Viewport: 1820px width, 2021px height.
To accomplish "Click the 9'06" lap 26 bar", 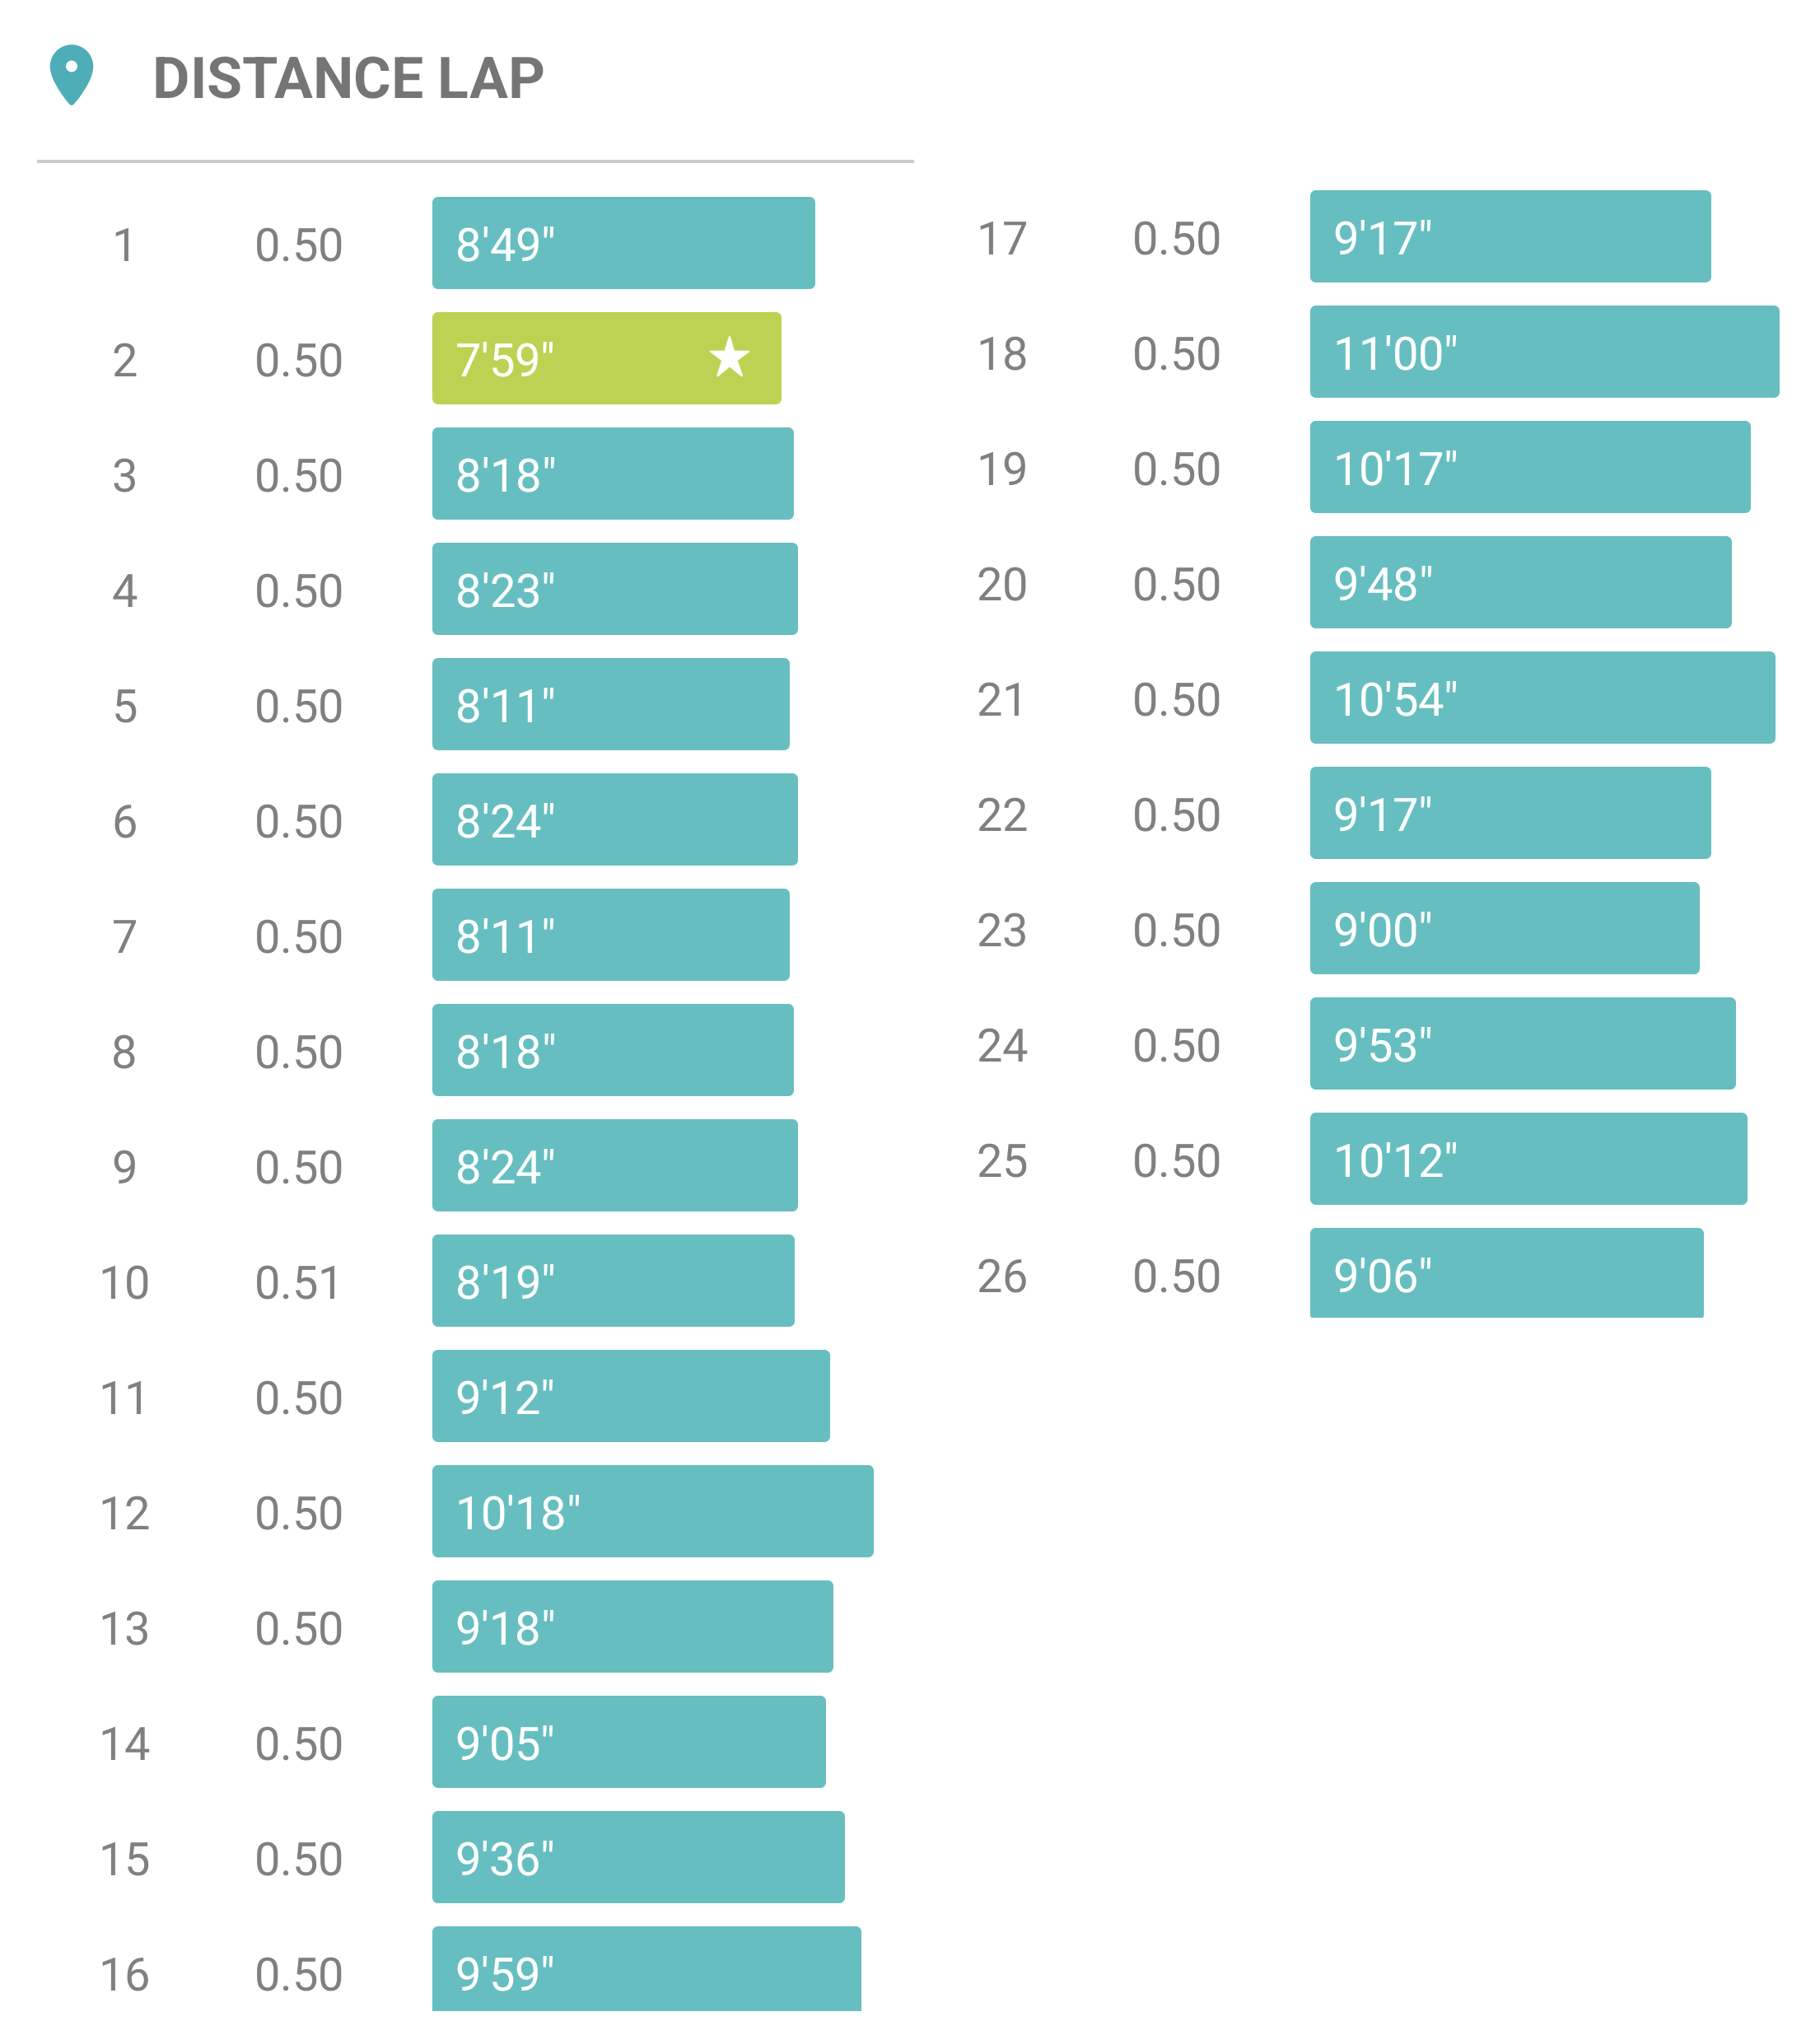I will [x=1505, y=1273].
